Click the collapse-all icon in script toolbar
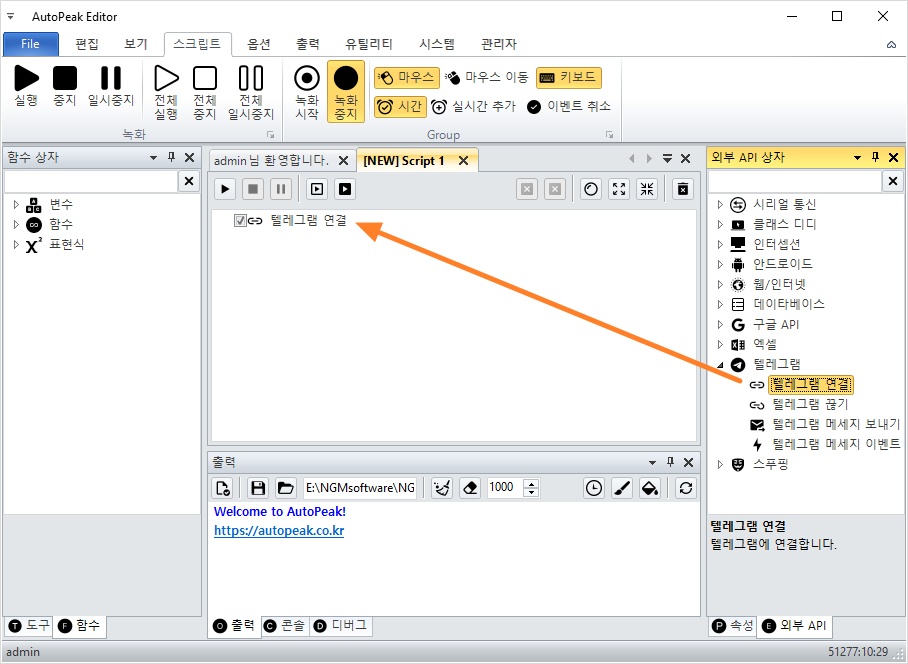The image size is (908, 664). 647,189
